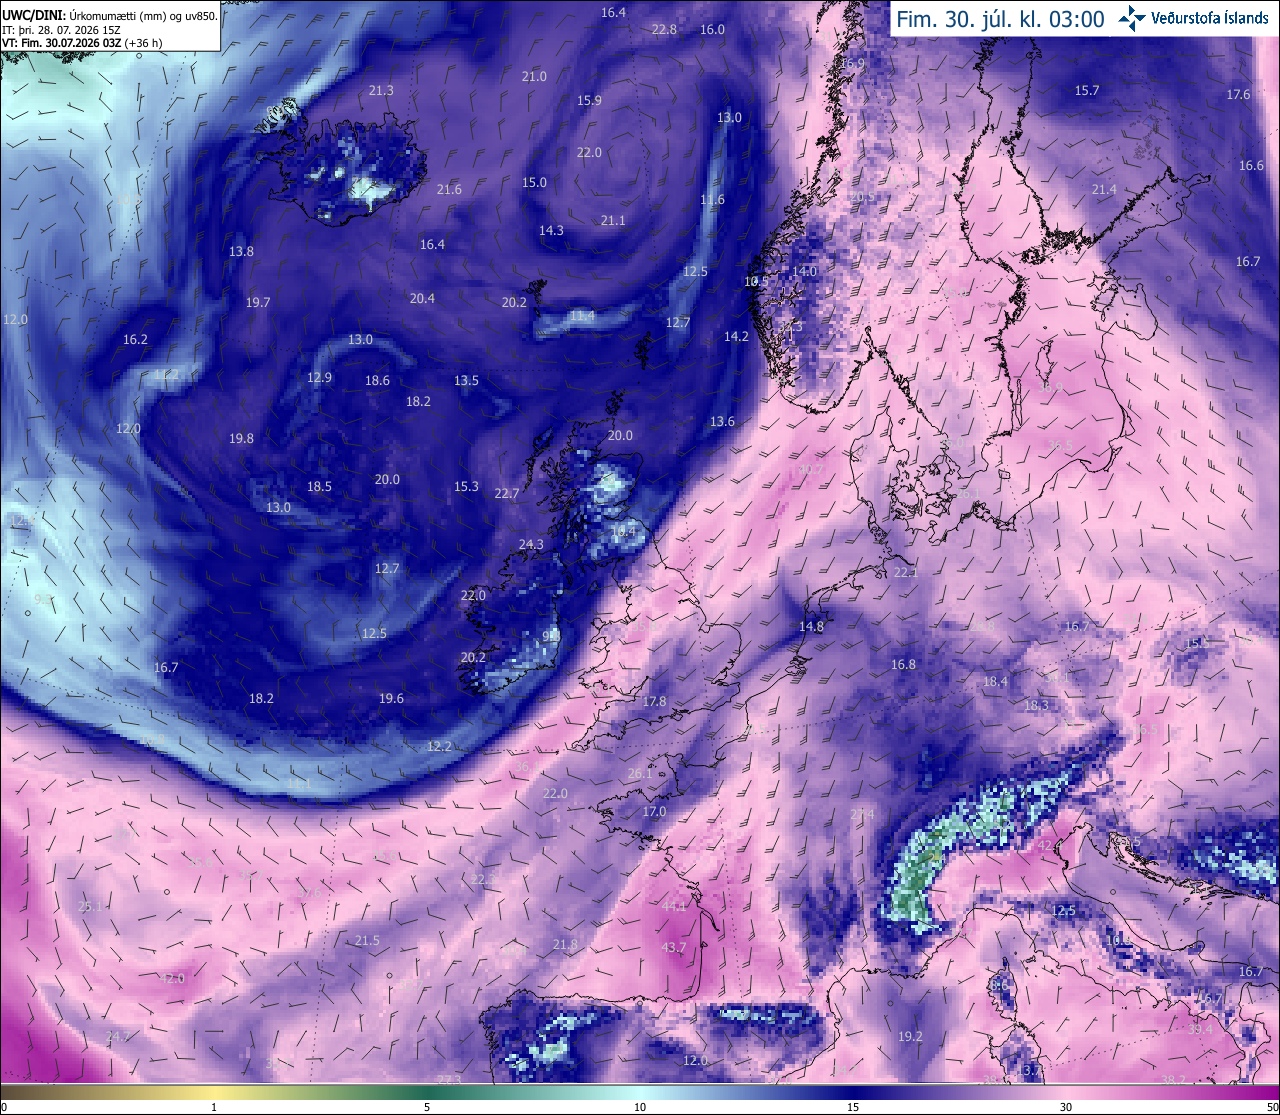Click the Veðurstofa Íslands logo icon
Image resolution: width=1280 pixels, height=1115 pixels.
pos(1132,18)
